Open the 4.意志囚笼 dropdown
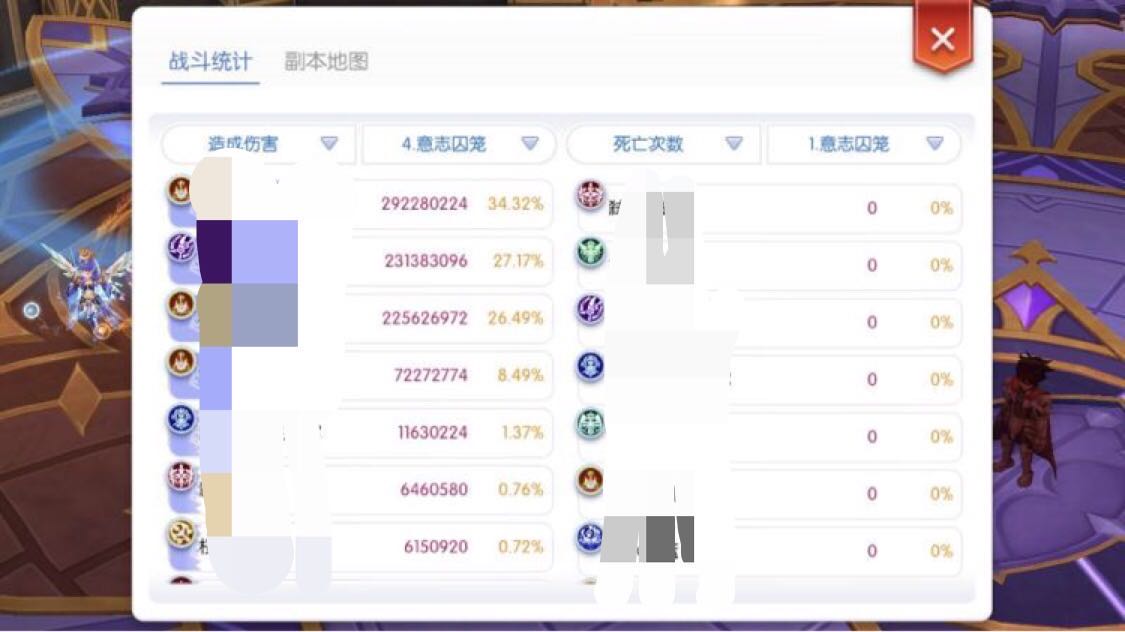Image resolution: width=1125 pixels, height=632 pixels. point(459,144)
